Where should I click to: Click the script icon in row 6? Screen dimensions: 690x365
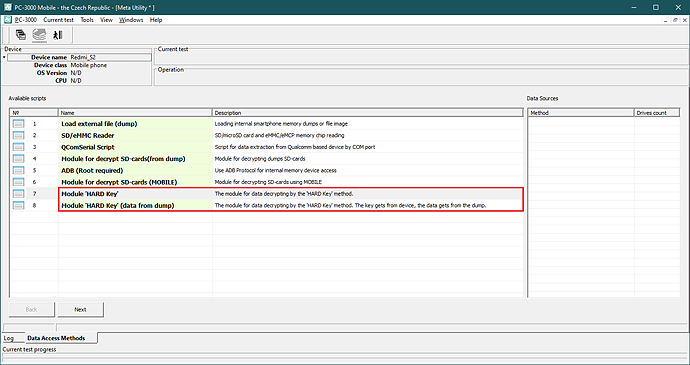pos(18,182)
